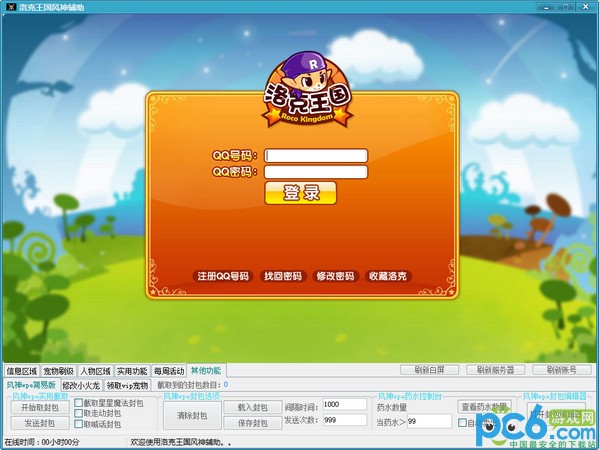The height and width of the screenshot is (450, 599).
Task: Check the 取喊话封包 option
Action: 78,424
